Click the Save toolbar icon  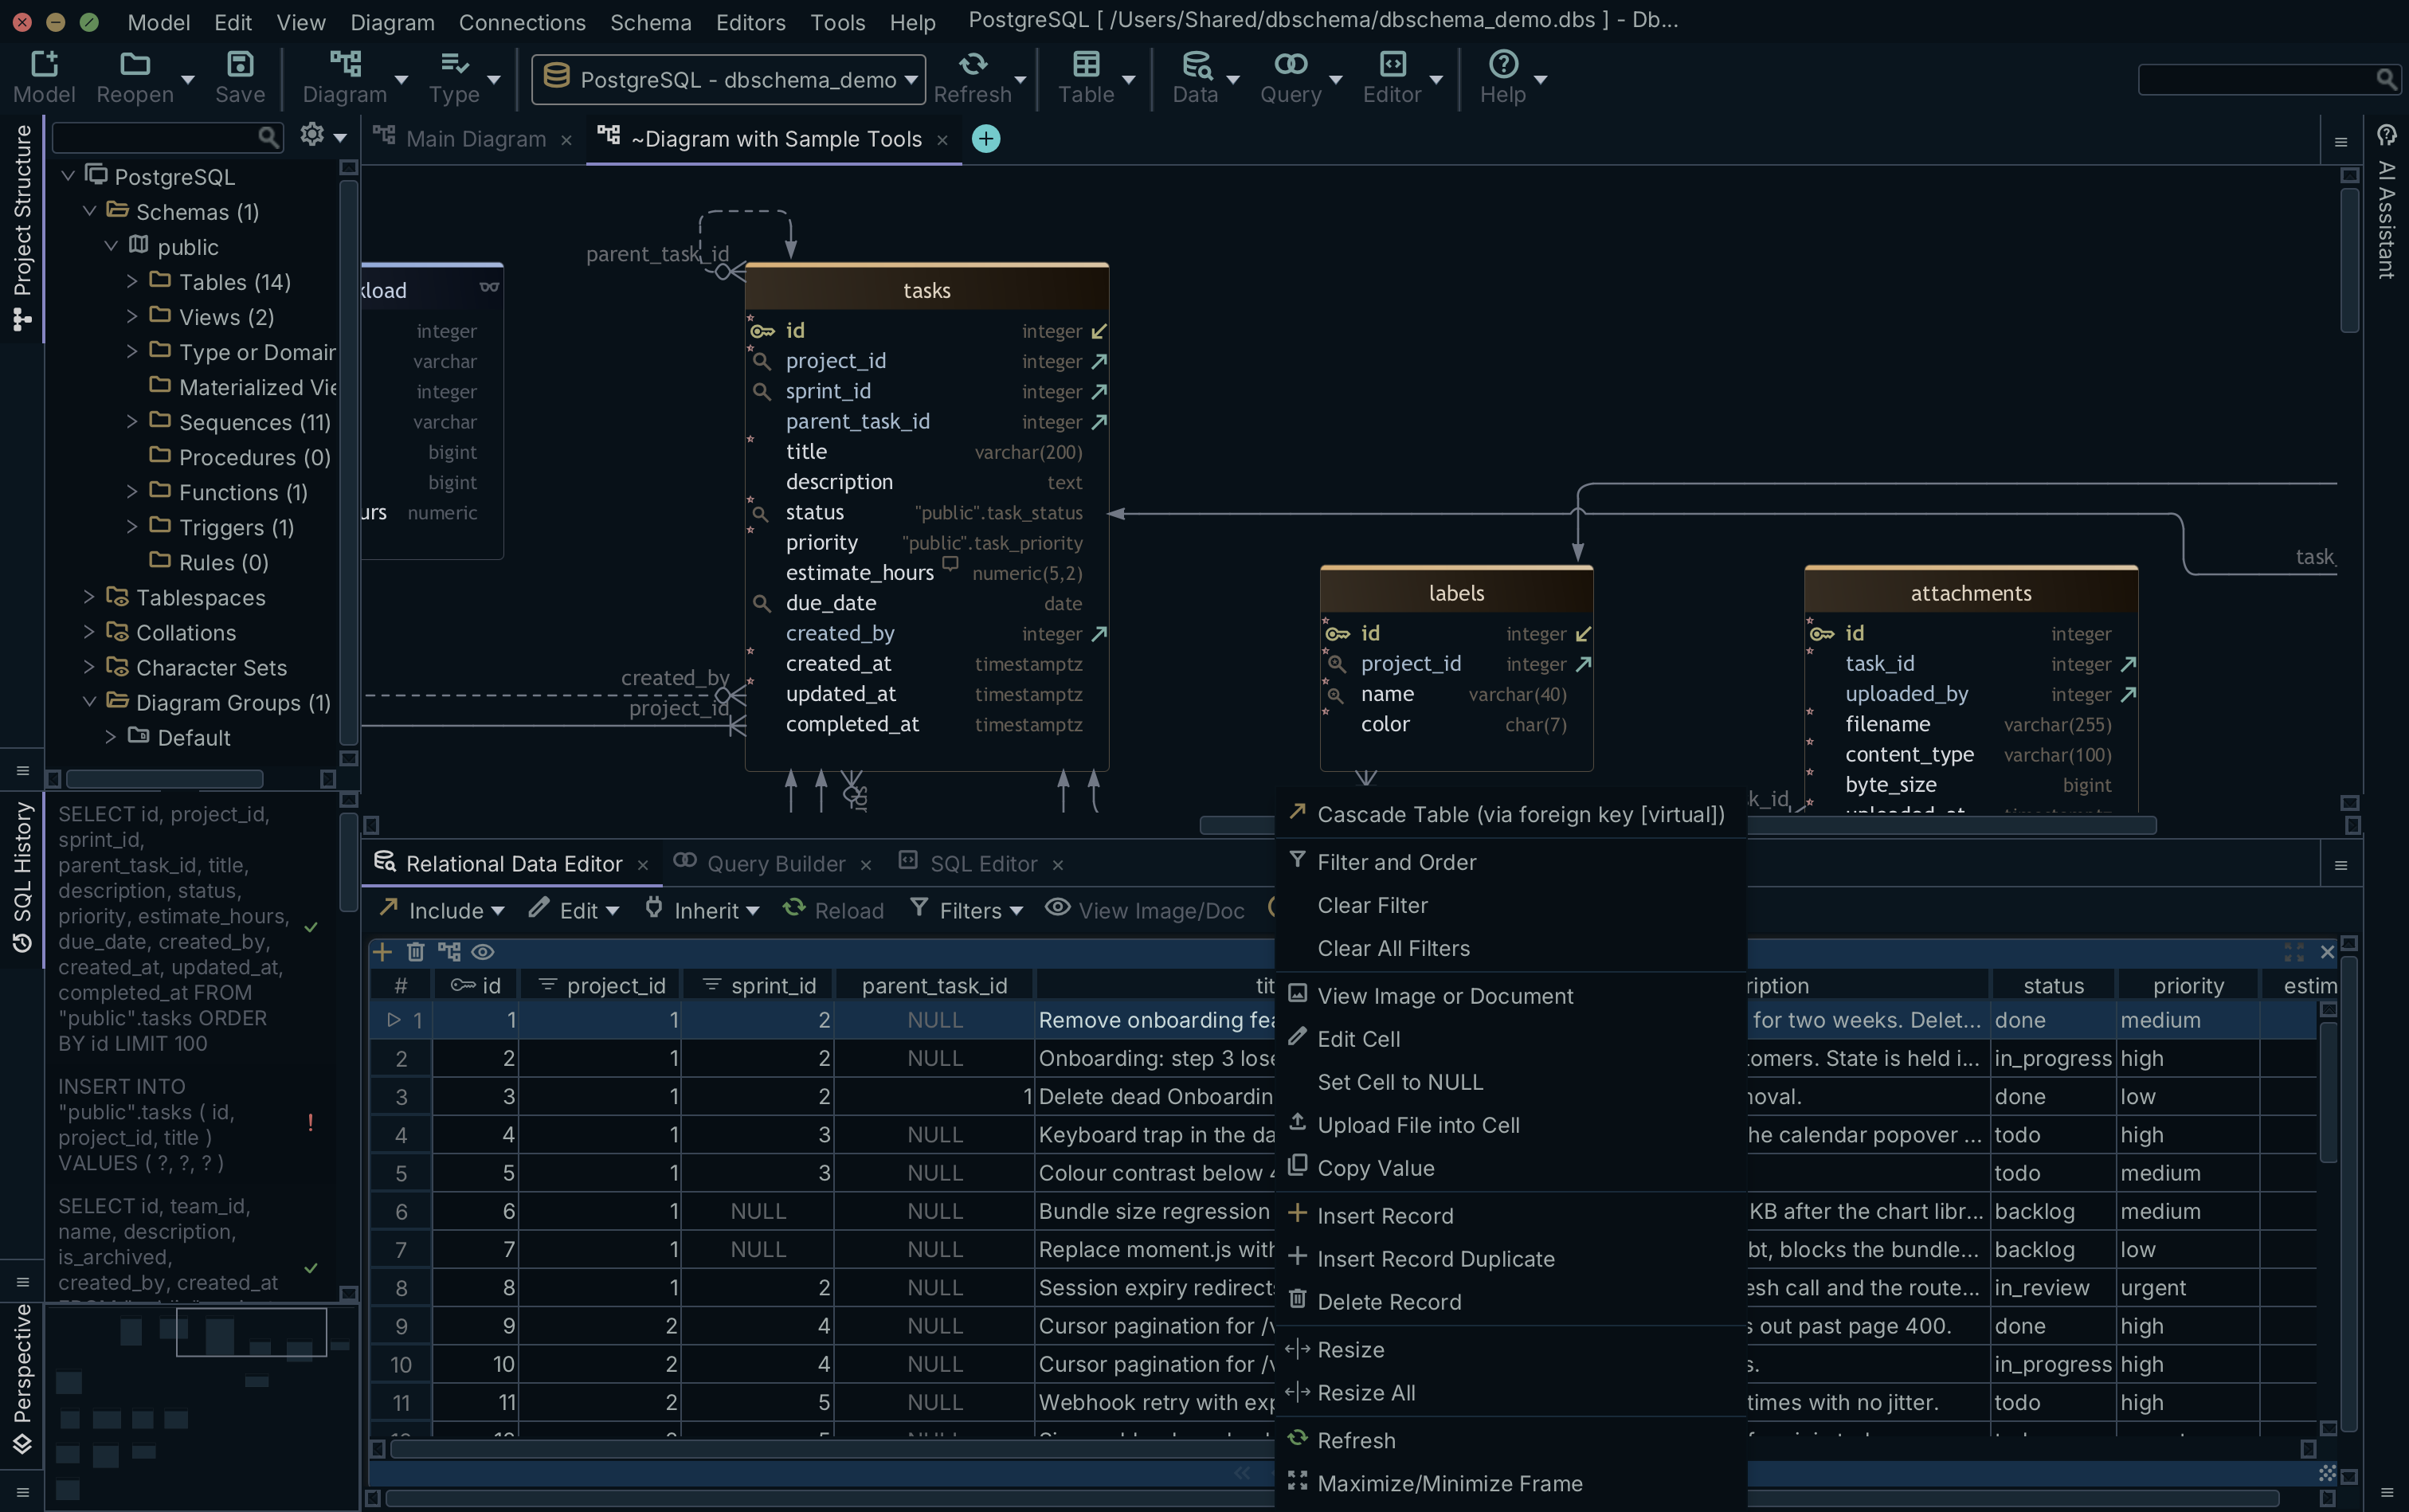coord(240,65)
